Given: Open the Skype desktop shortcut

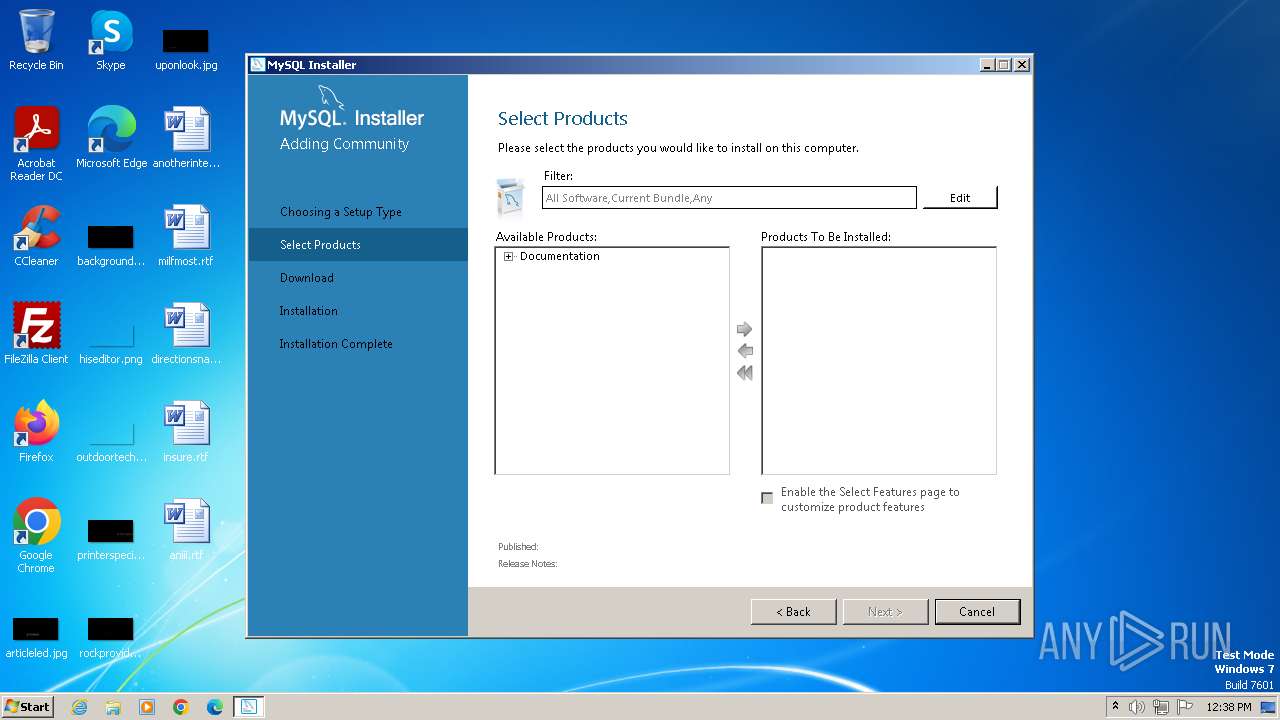Looking at the screenshot, I should 111,40.
